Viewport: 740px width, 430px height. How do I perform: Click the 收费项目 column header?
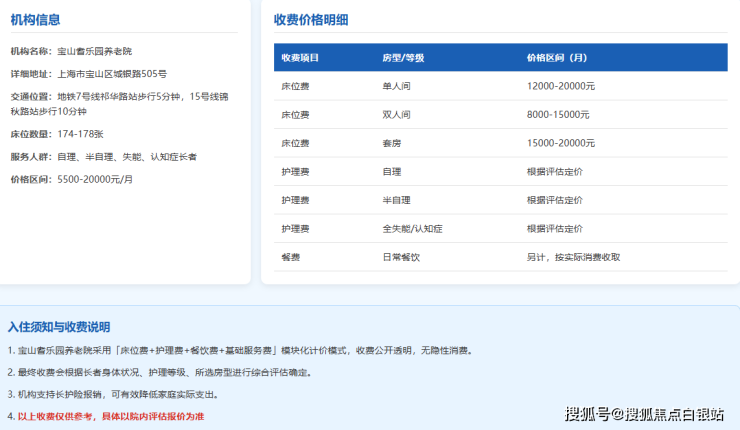[300, 58]
